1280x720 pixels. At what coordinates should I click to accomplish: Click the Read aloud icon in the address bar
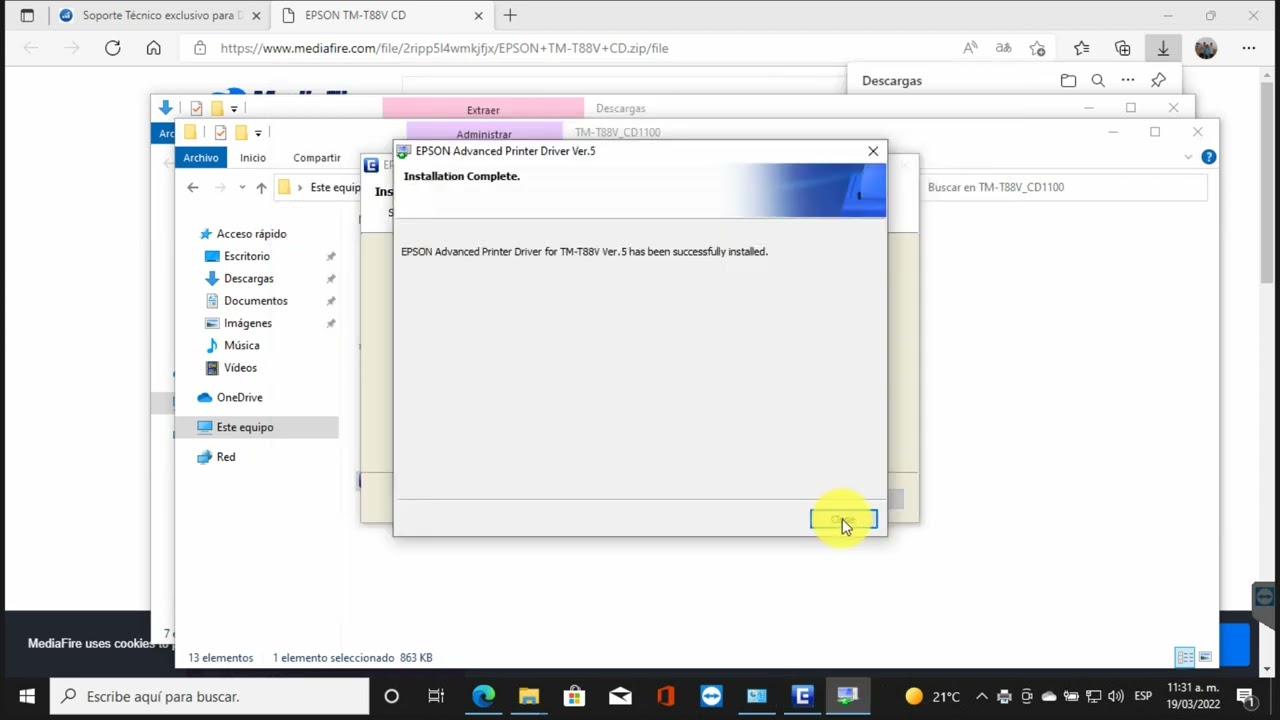[970, 48]
